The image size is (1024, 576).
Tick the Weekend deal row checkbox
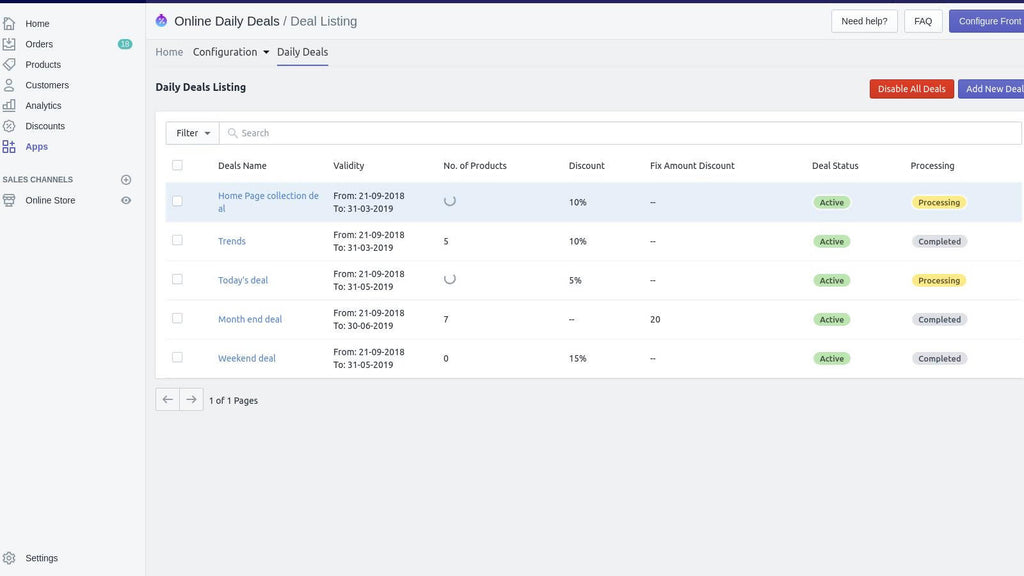[177, 357]
